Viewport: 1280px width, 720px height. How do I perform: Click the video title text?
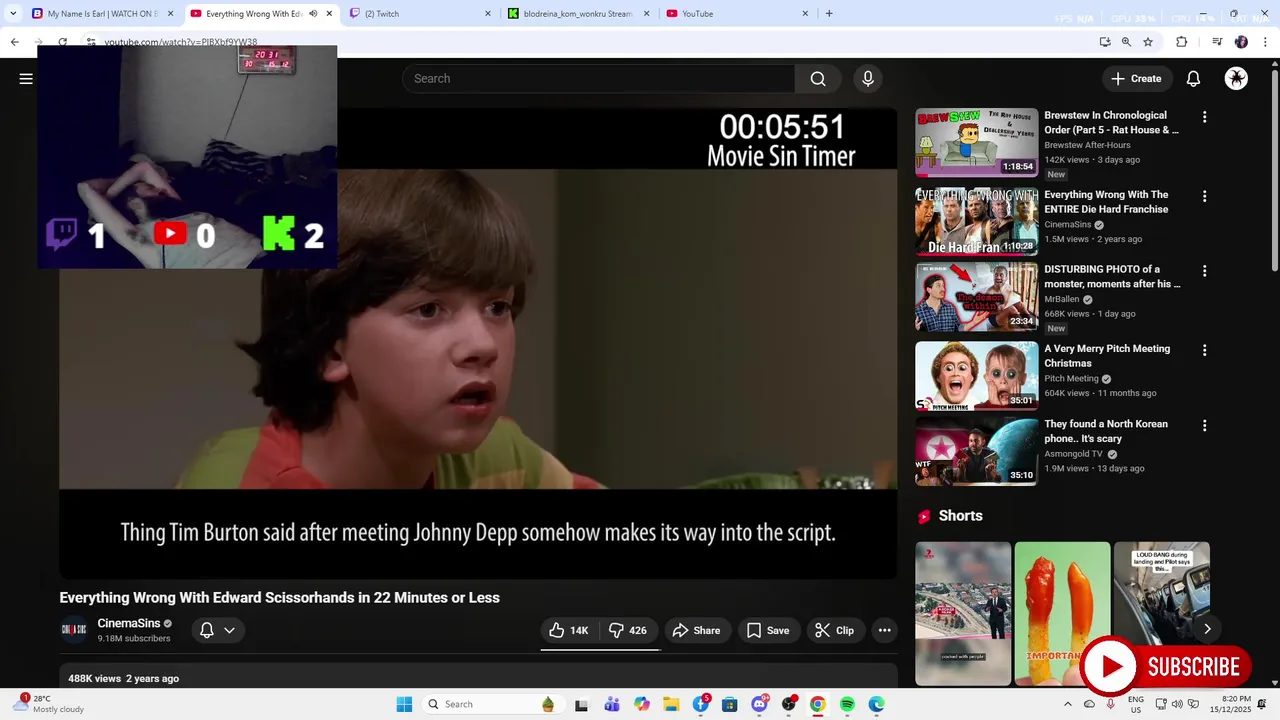point(279,598)
